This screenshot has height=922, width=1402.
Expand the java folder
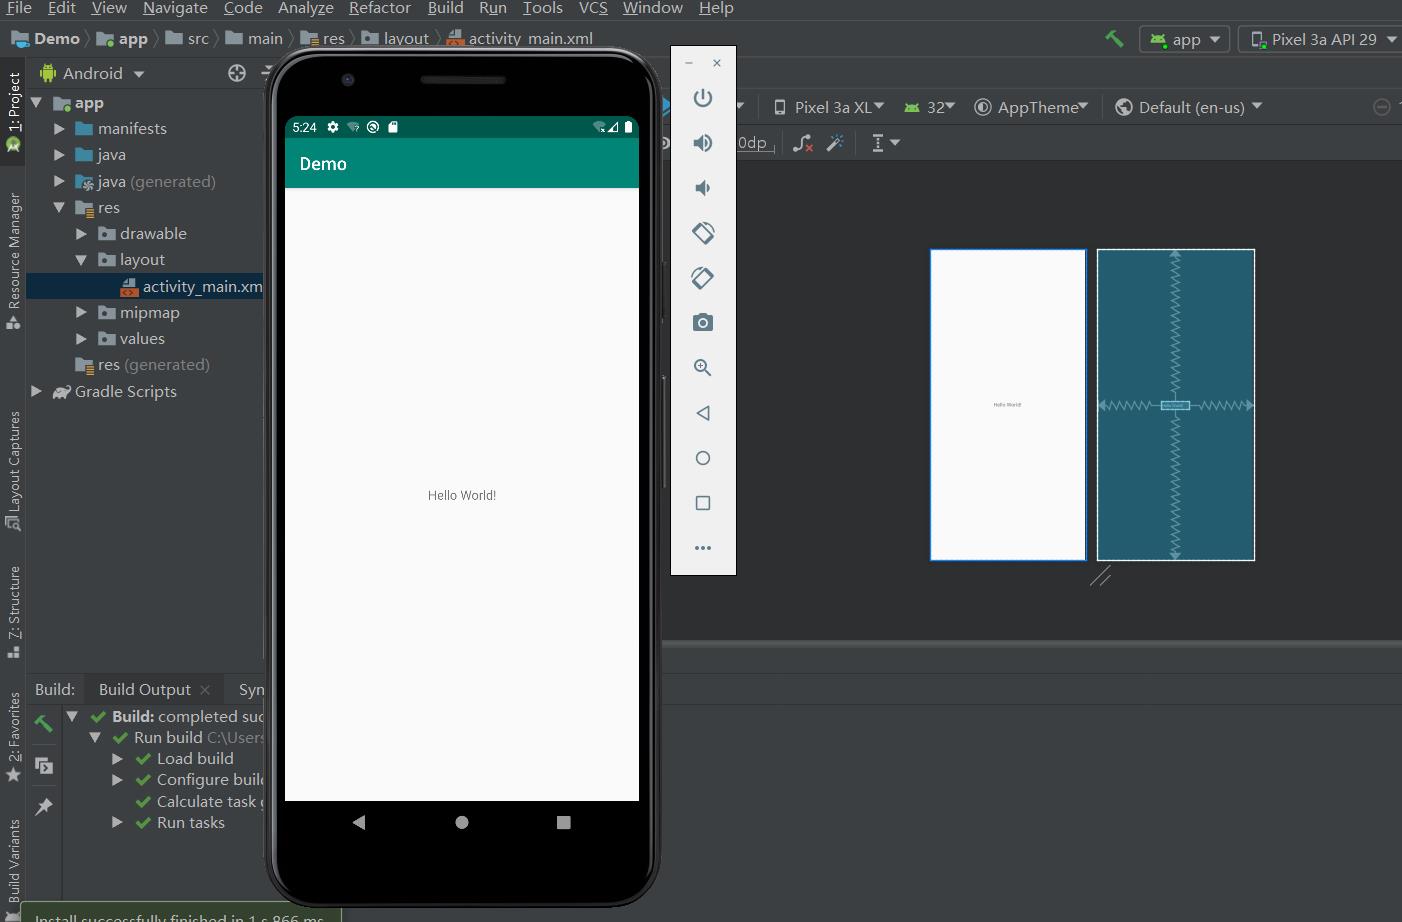pos(59,154)
